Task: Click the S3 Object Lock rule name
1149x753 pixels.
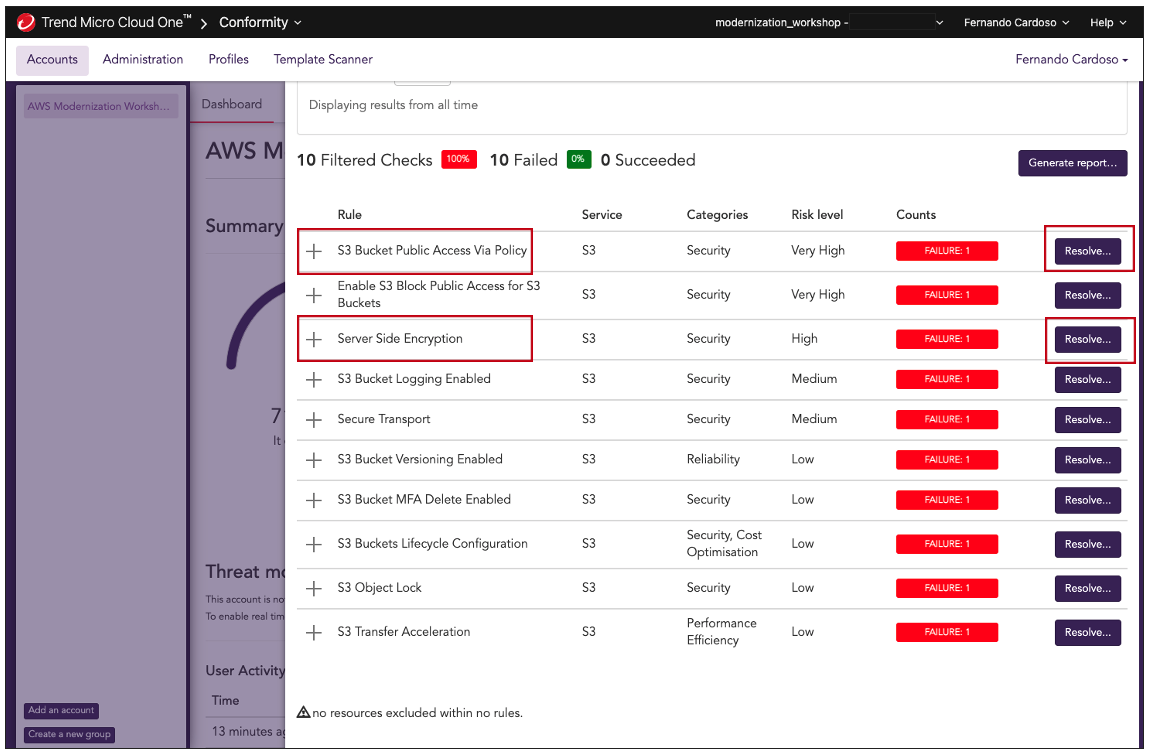Action: pyautogui.click(x=380, y=588)
